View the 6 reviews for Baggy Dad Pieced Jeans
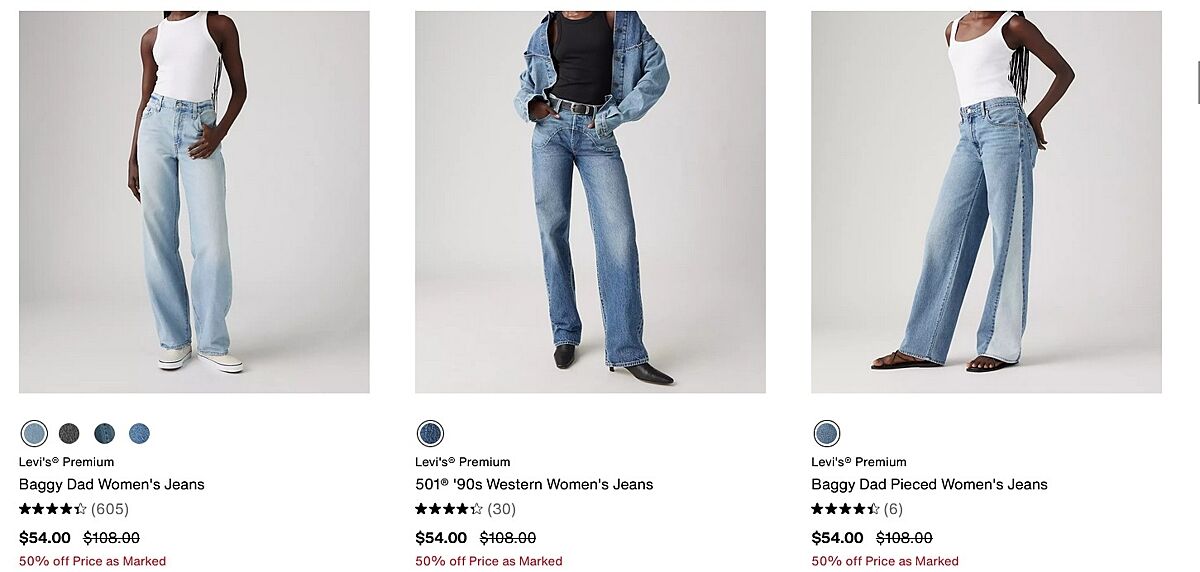The height and width of the screenshot is (572, 1200). click(x=893, y=509)
